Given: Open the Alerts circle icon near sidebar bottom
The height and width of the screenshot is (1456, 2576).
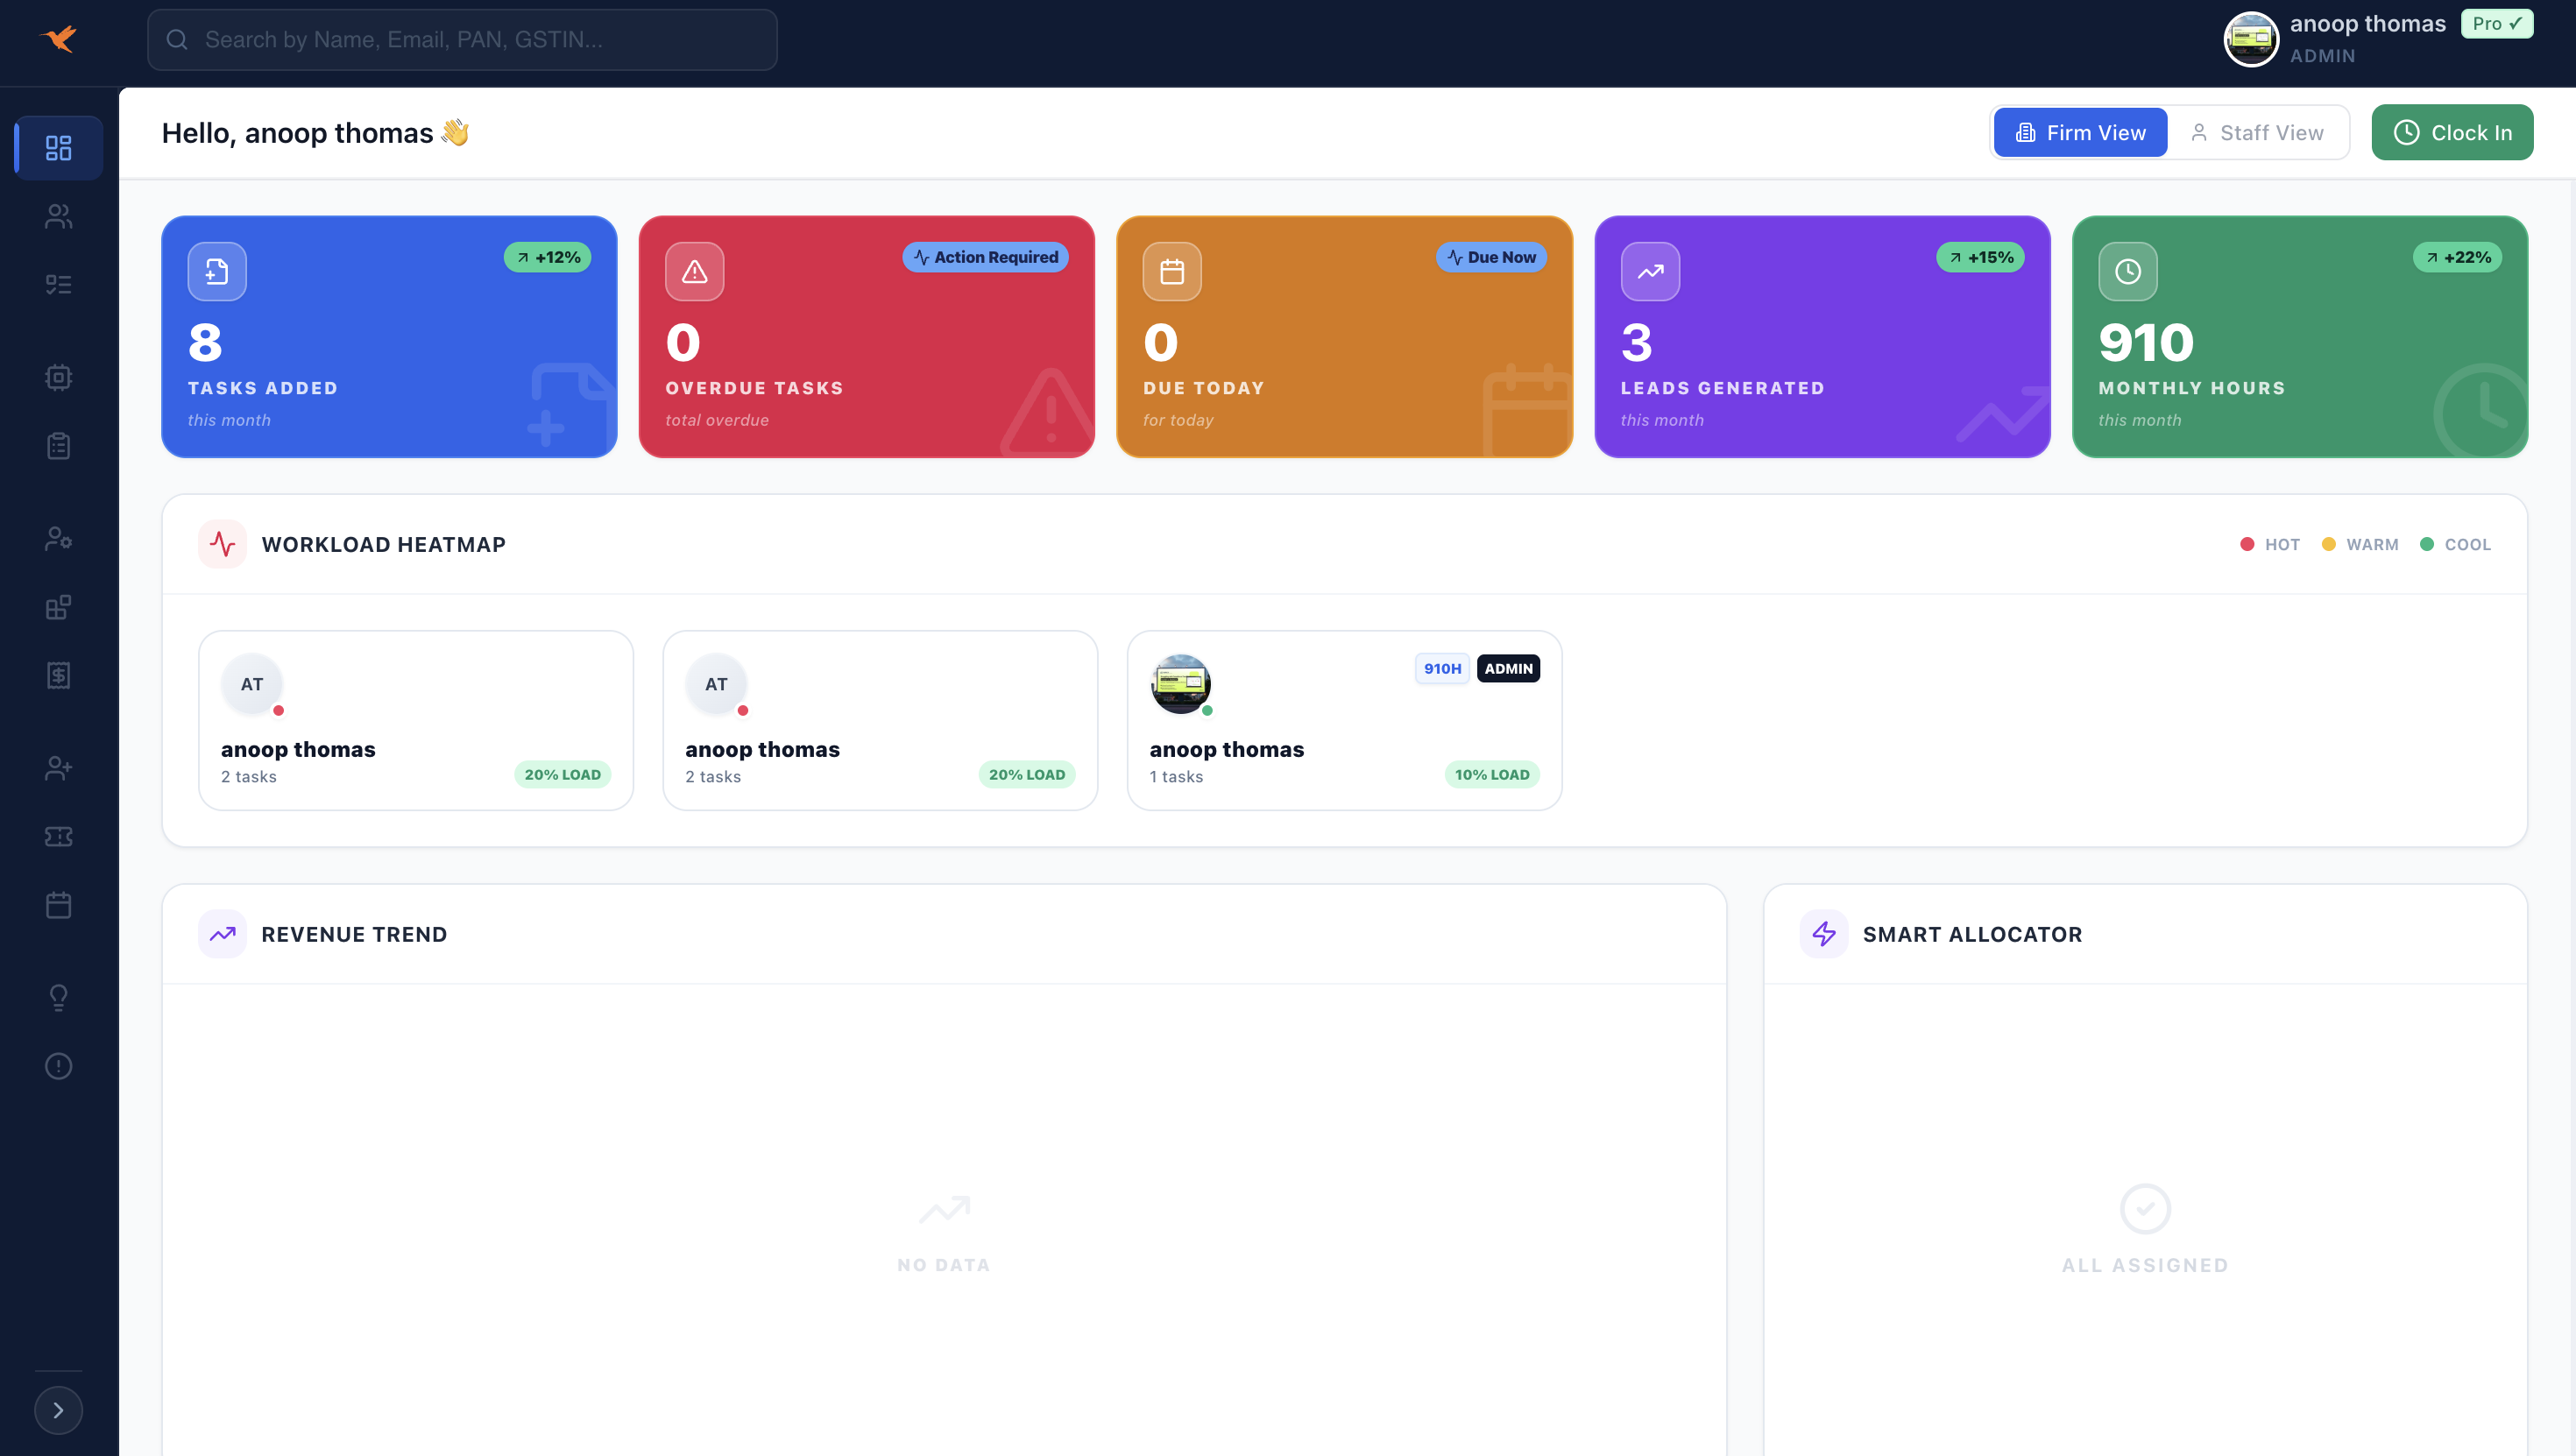Looking at the screenshot, I should point(57,1066).
